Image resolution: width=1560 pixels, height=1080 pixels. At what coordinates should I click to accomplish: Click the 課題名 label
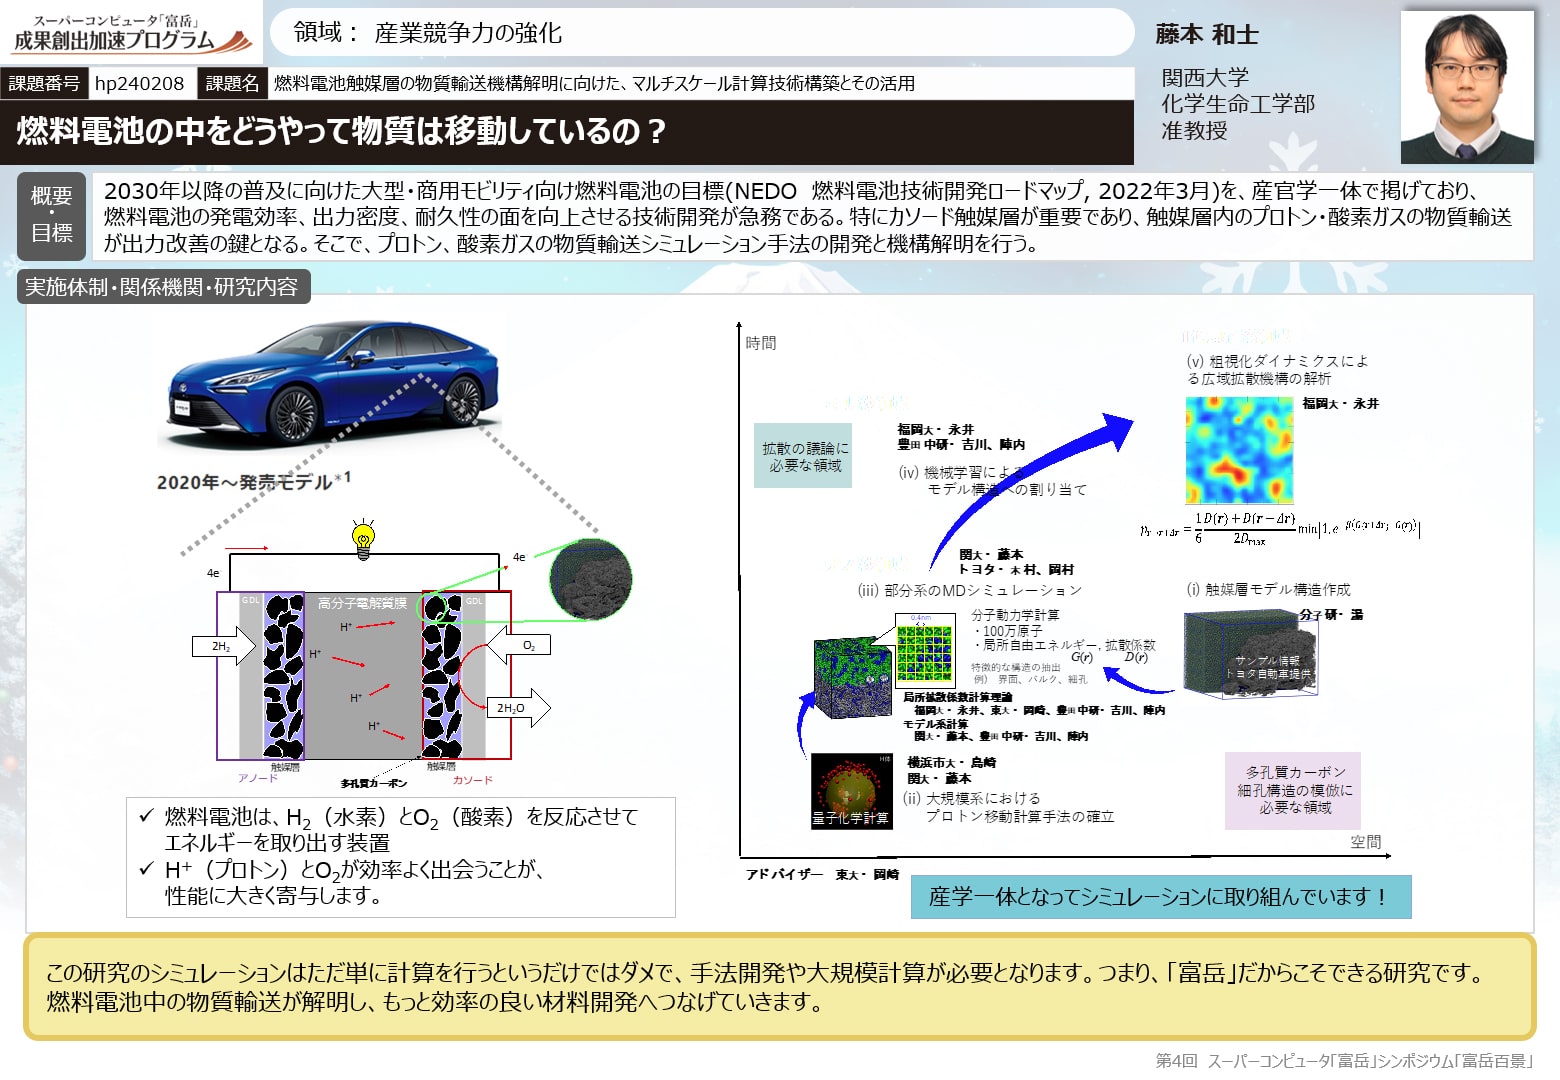(x=232, y=83)
